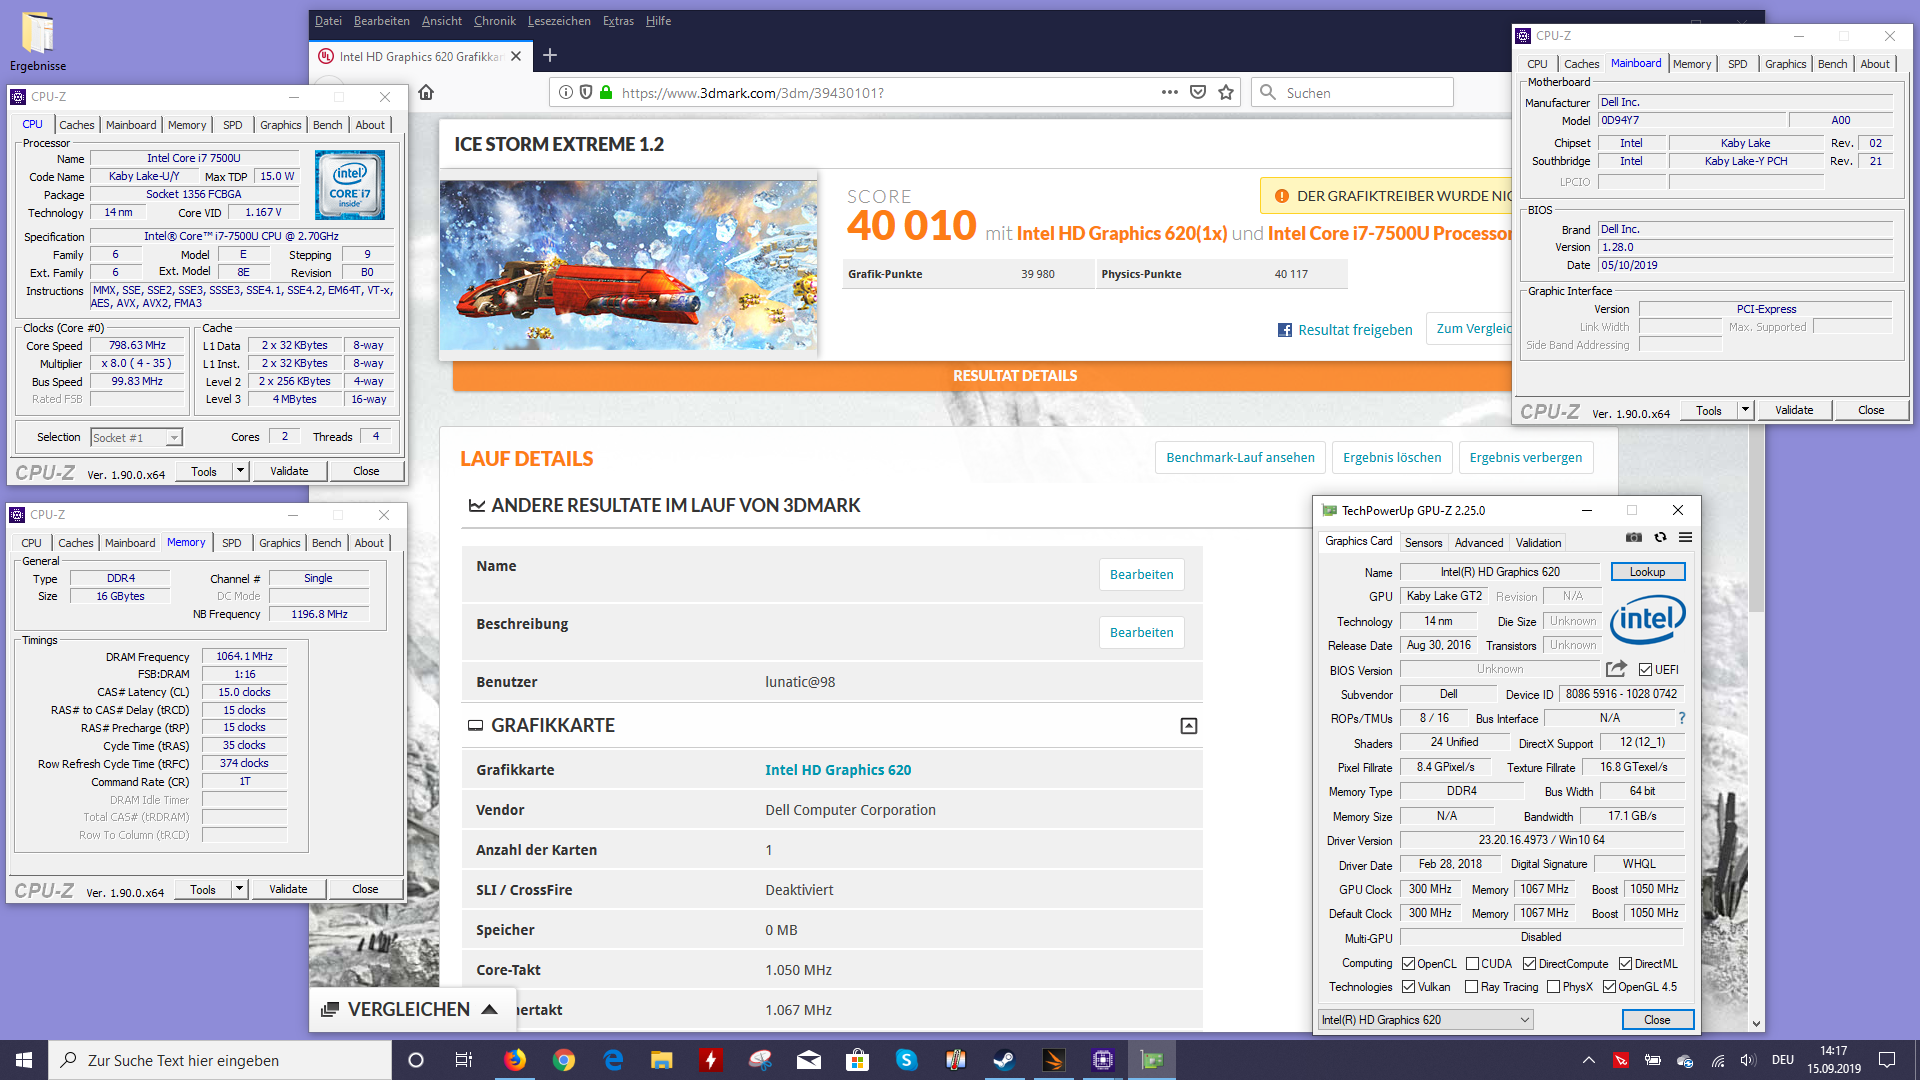Click Validate in CPU-Z Mainboard window
This screenshot has width=1920, height=1080.
click(1794, 410)
